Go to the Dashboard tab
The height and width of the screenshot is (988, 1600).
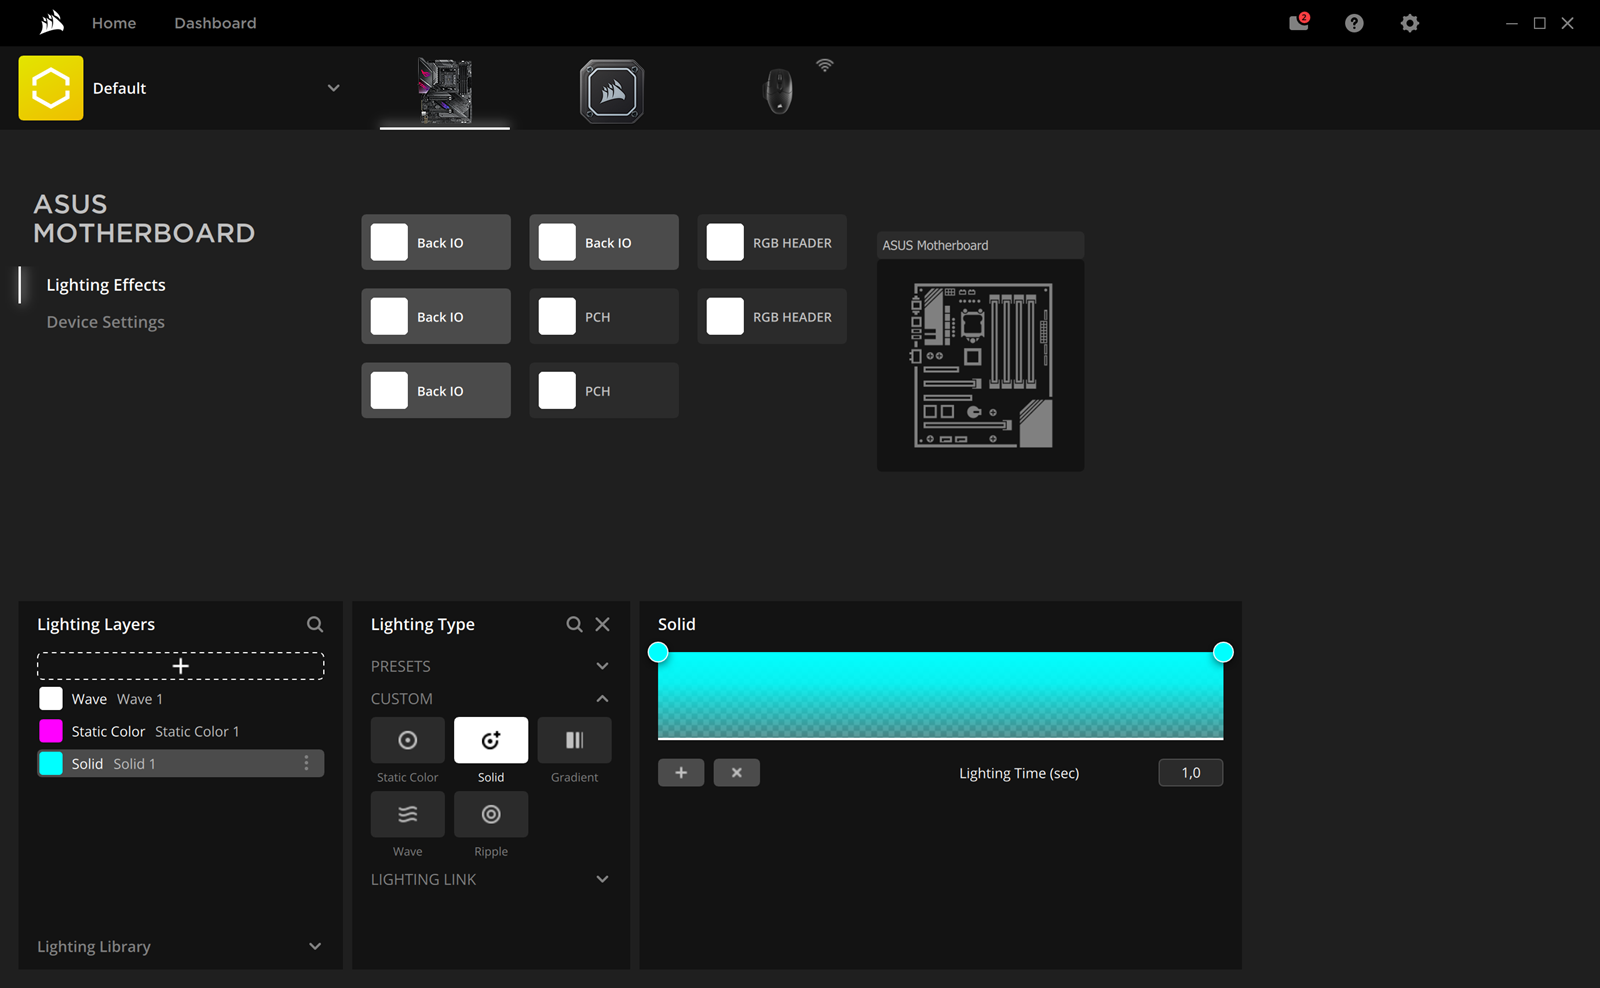tap(215, 23)
